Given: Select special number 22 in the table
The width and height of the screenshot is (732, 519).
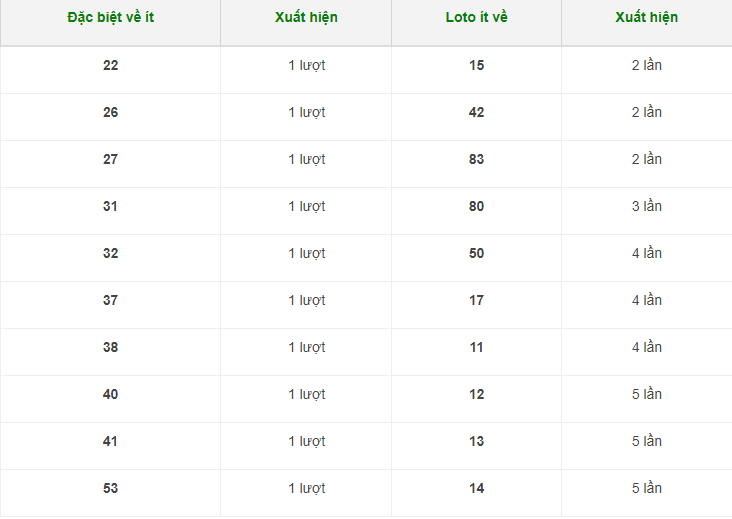Looking at the screenshot, I should pyautogui.click(x=110, y=65).
